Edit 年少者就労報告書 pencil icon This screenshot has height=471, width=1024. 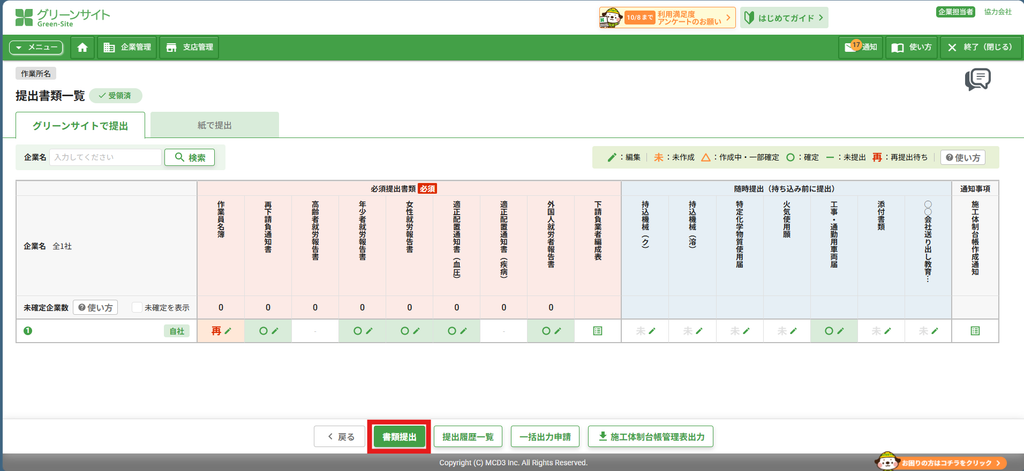369,331
